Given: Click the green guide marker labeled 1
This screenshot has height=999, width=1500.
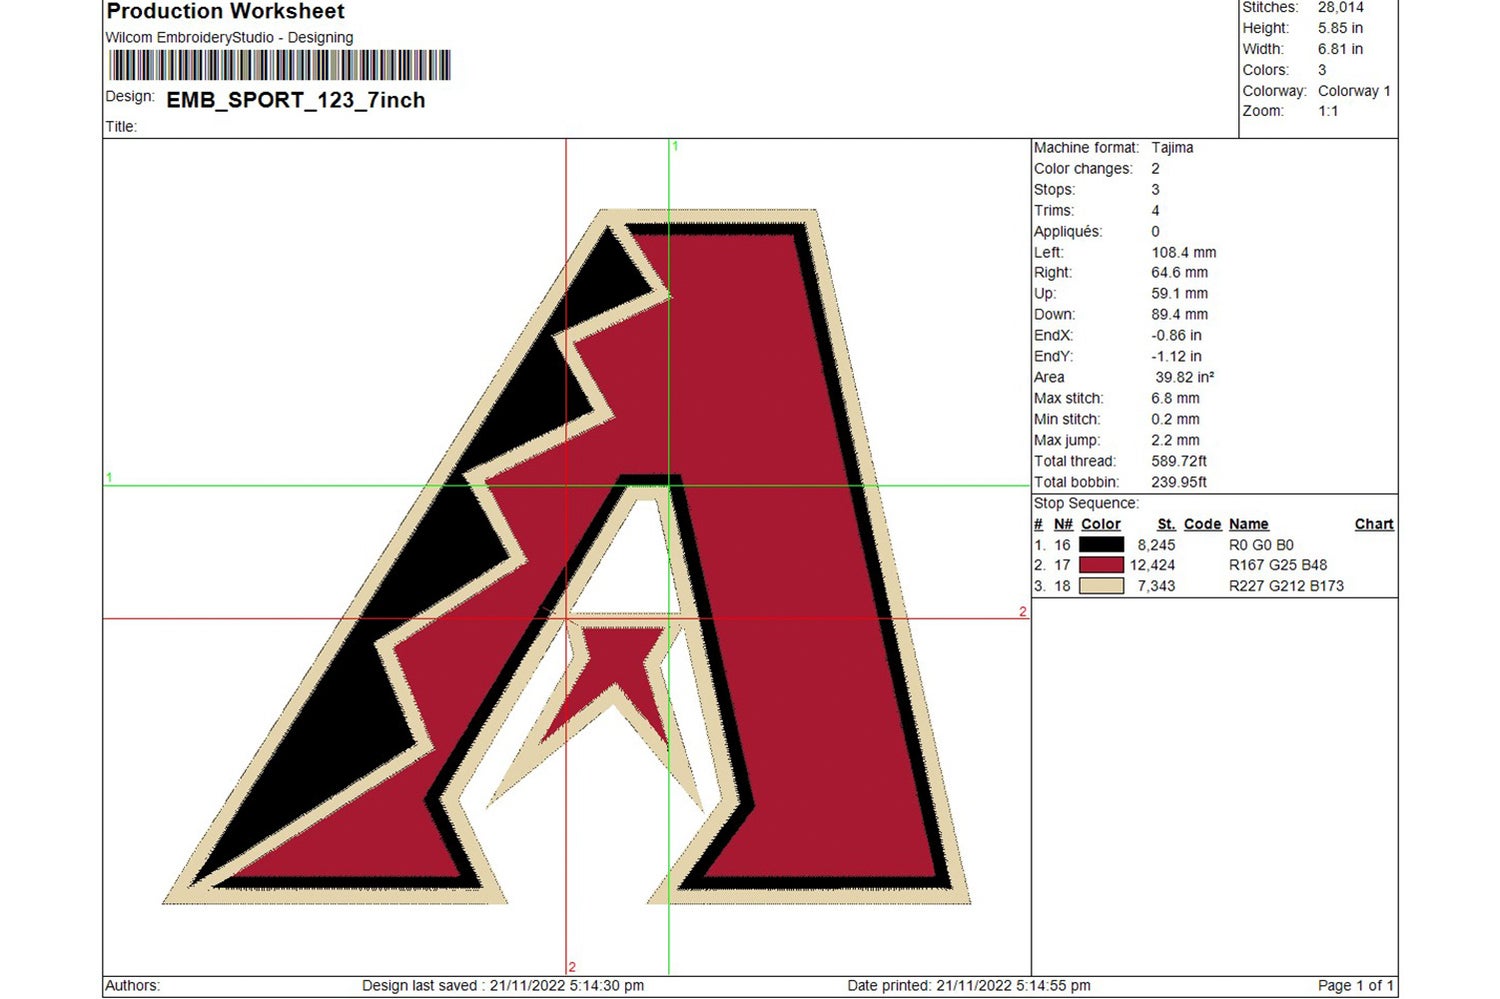Looking at the screenshot, I should click(x=675, y=146).
